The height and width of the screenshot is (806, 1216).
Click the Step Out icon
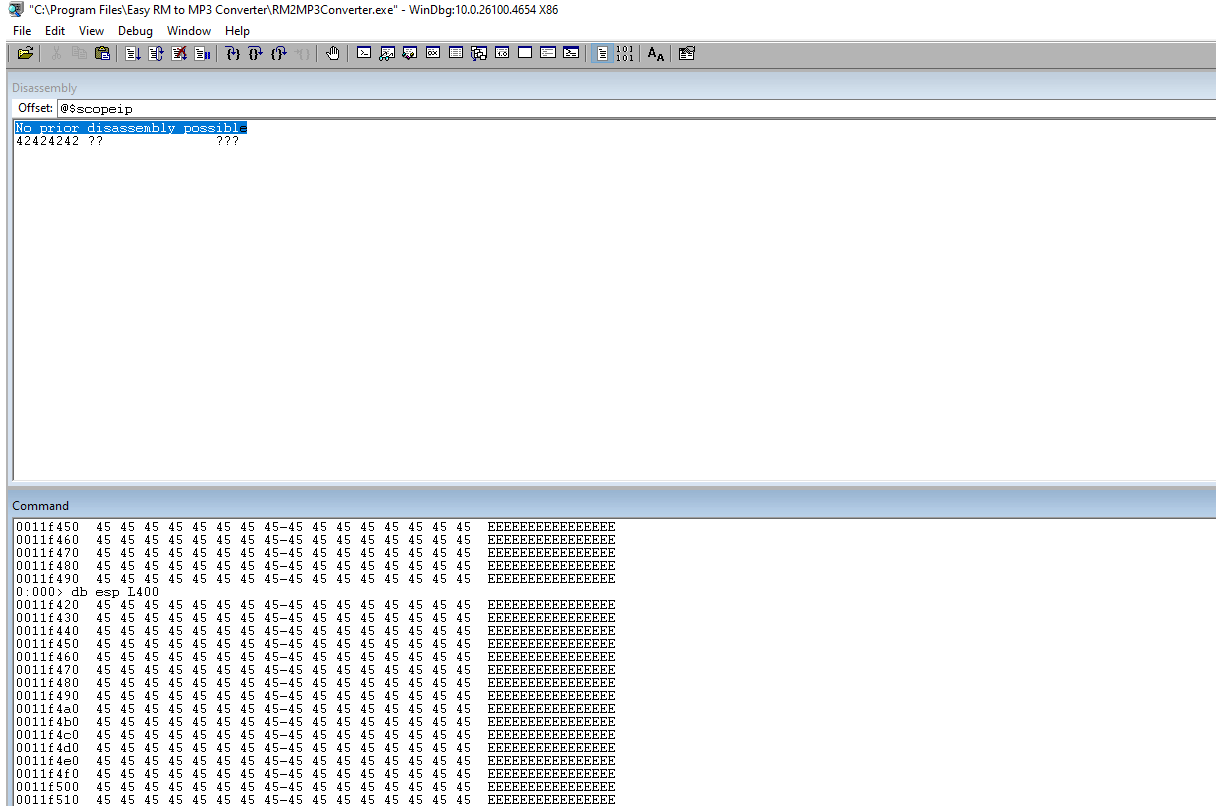(279, 54)
